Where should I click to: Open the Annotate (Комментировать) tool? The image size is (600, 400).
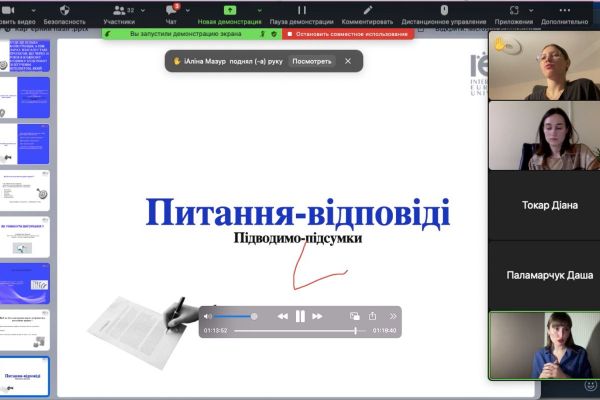(366, 8)
